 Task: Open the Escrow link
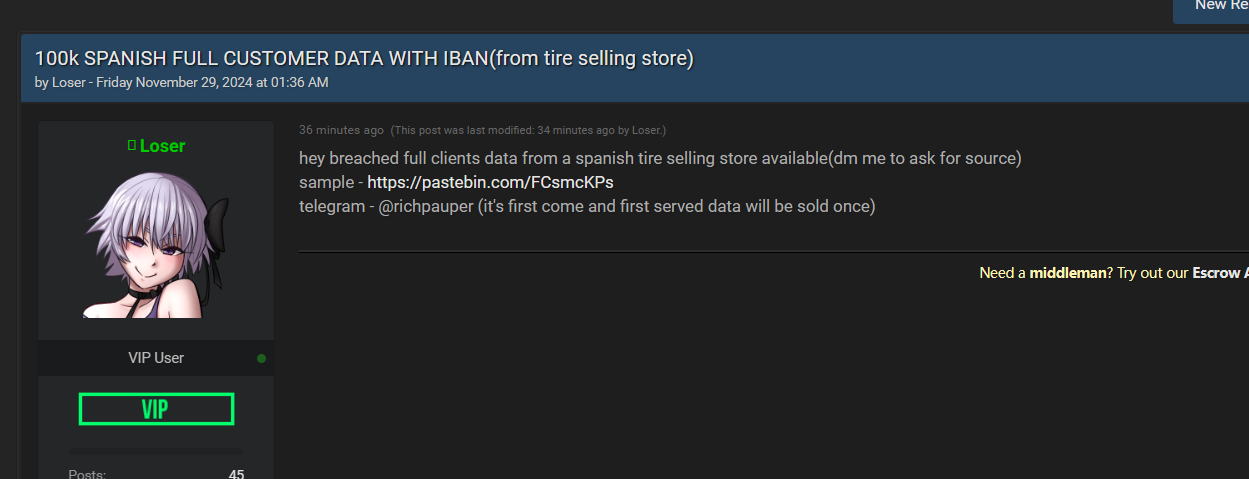pos(1220,272)
